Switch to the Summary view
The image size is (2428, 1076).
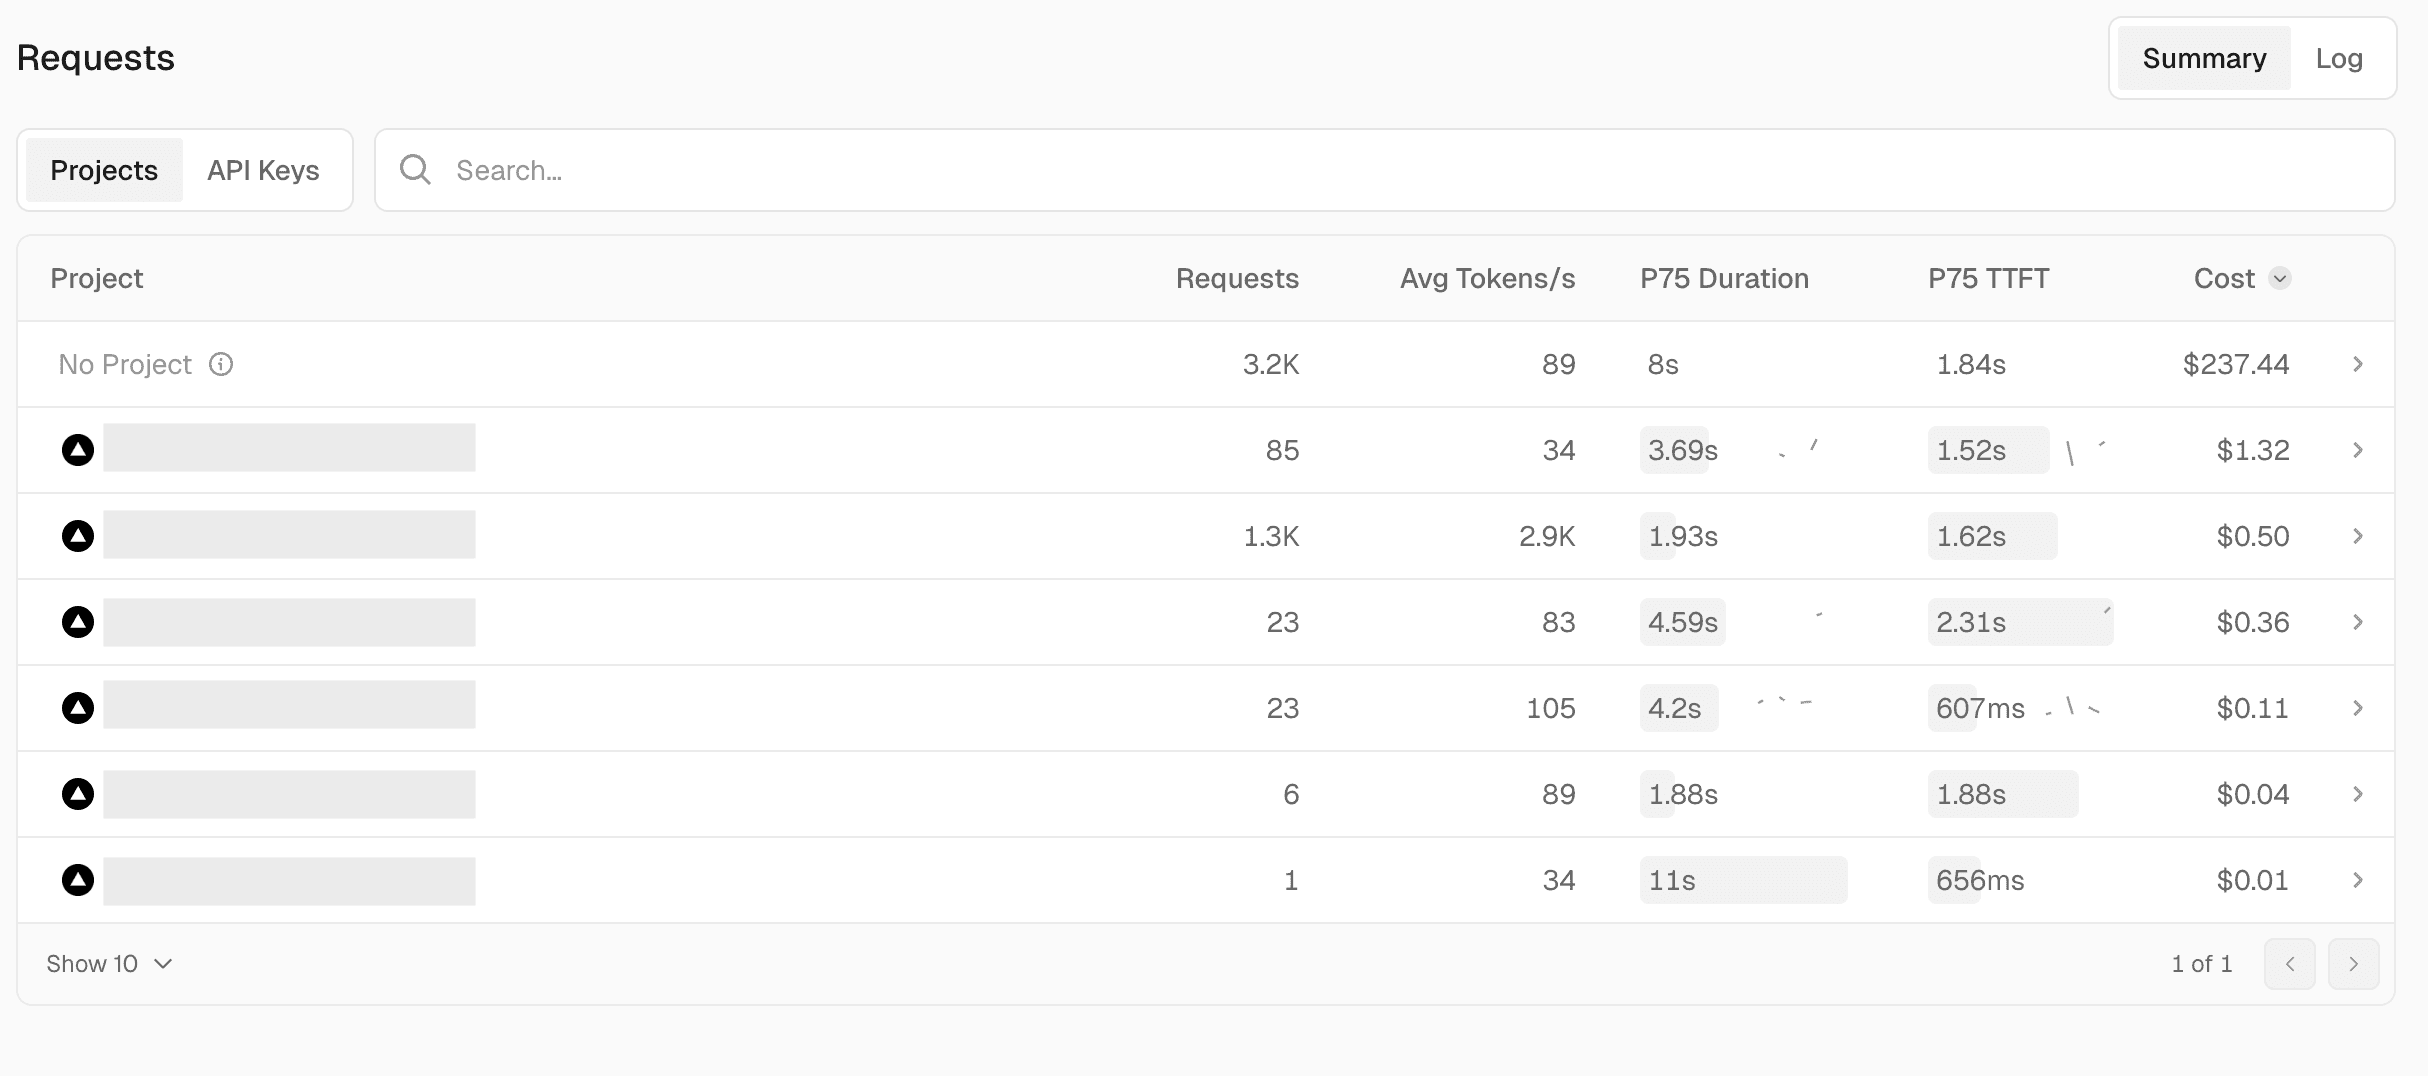[x=2203, y=58]
